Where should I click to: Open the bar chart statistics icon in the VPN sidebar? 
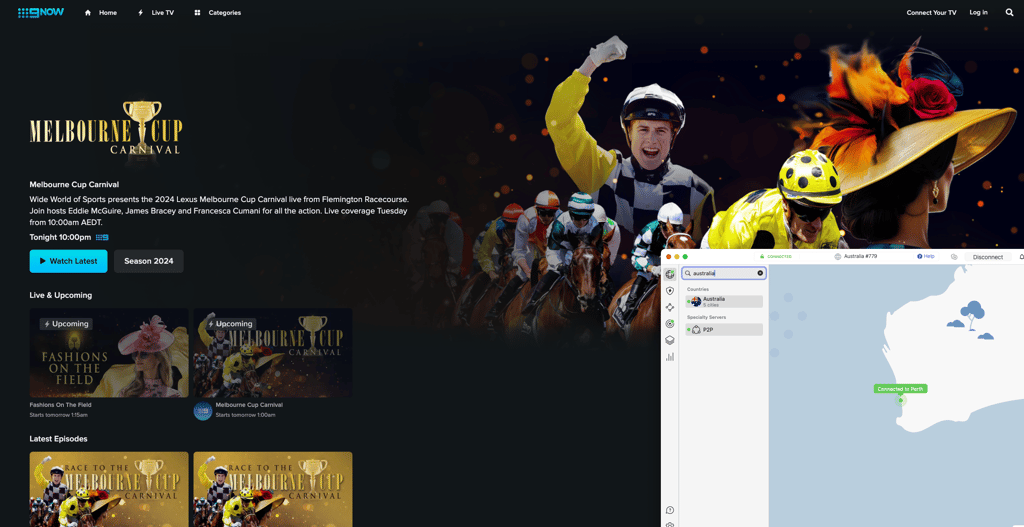(669, 357)
